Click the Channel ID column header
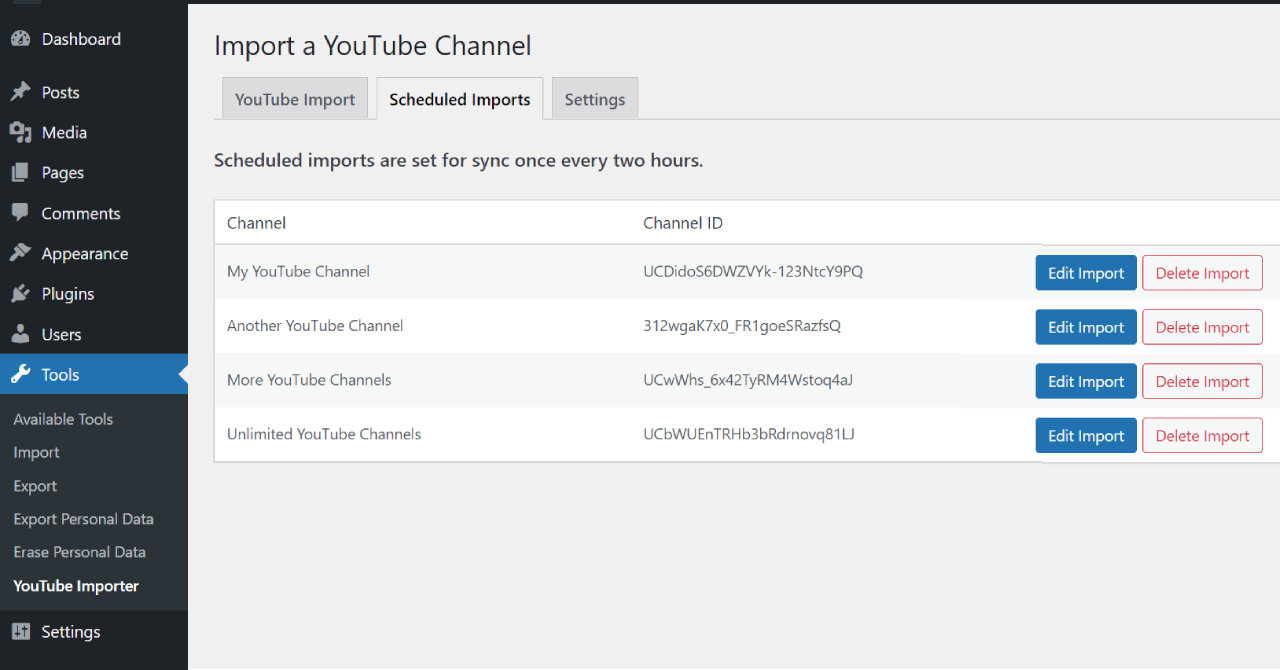Viewport: 1280px width, 670px height. point(683,223)
